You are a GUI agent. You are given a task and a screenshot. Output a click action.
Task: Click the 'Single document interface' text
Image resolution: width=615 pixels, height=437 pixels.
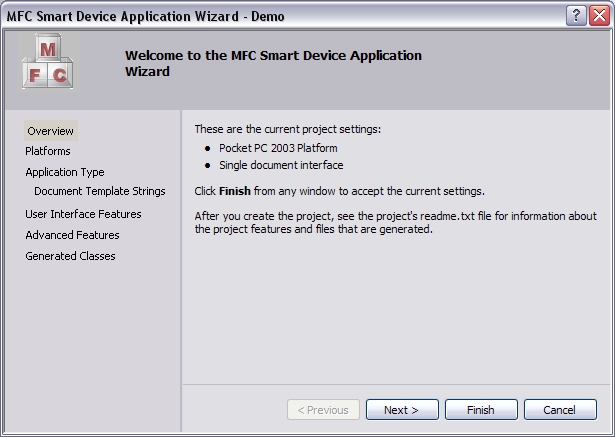click(281, 165)
